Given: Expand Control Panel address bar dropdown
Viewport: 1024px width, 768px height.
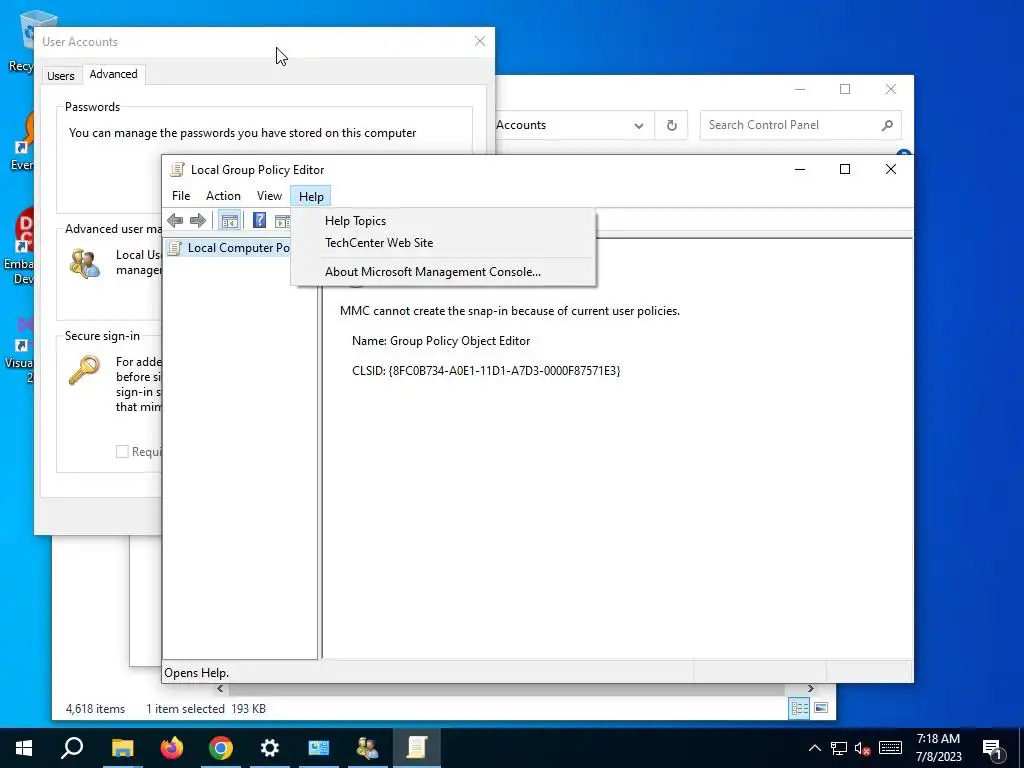Looking at the screenshot, I should 639,125.
